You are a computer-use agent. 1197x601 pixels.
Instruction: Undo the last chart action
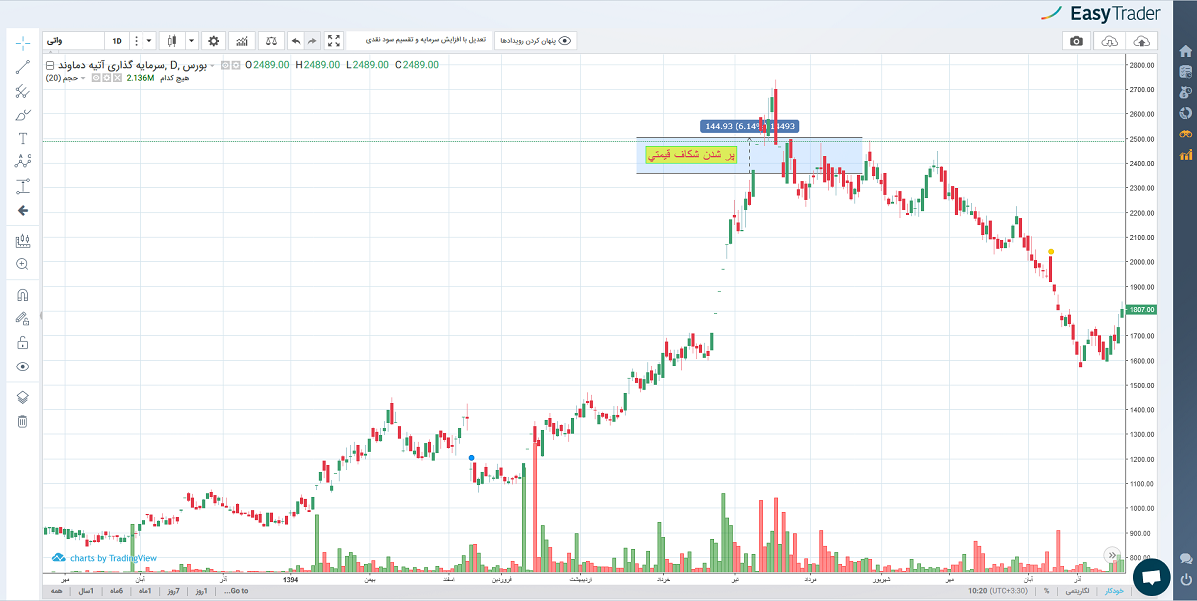[295, 41]
